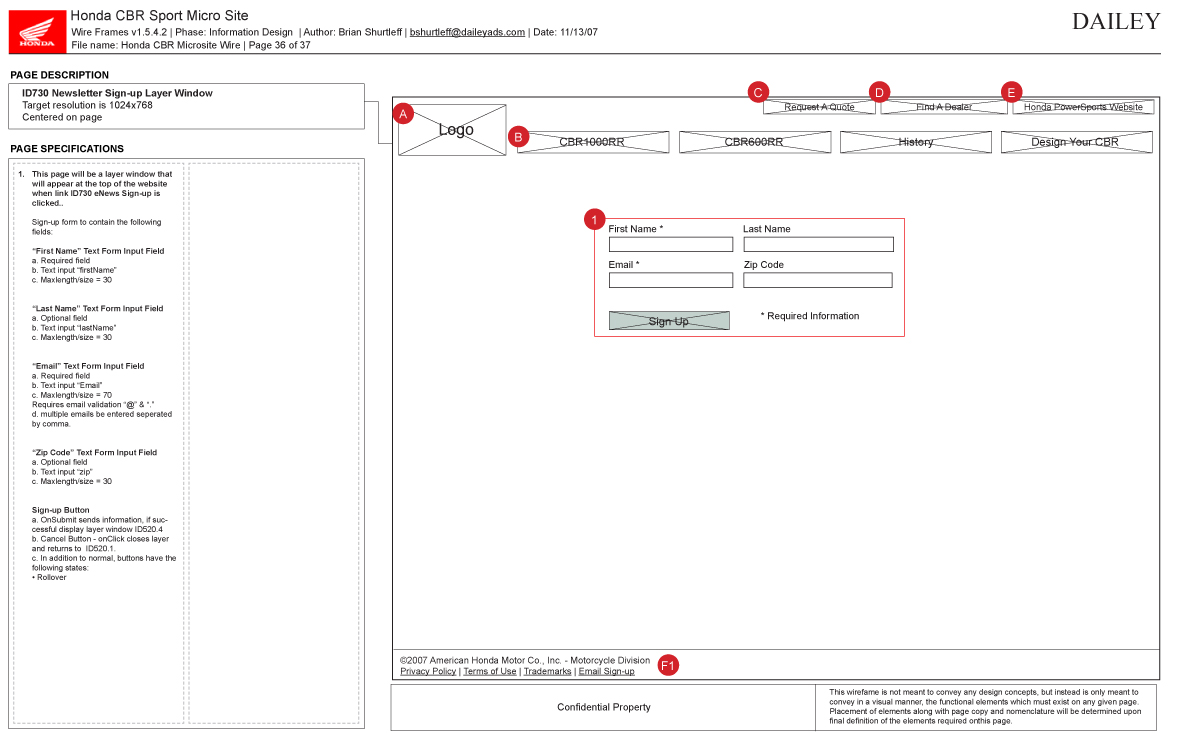Screen dimensions: 1197x733
Task: Click the red F1 footer marker
Action: click(x=668, y=665)
